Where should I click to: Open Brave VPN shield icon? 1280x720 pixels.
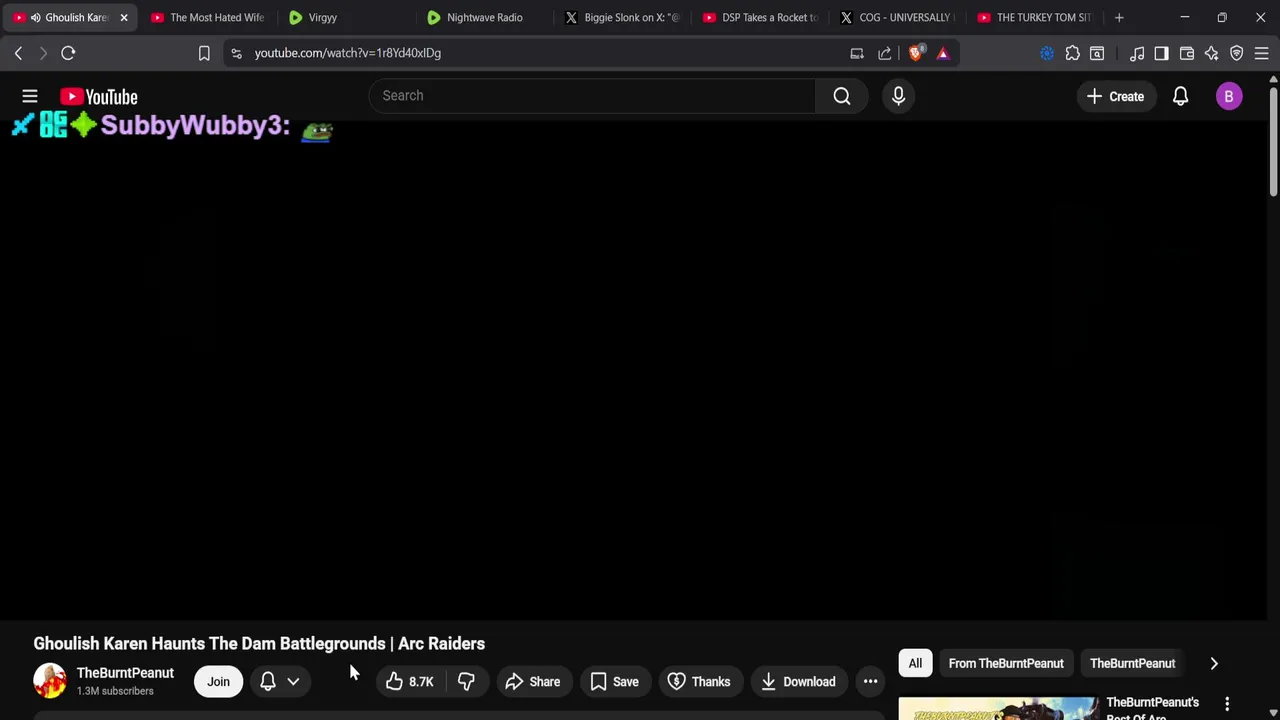pyautogui.click(x=1237, y=53)
